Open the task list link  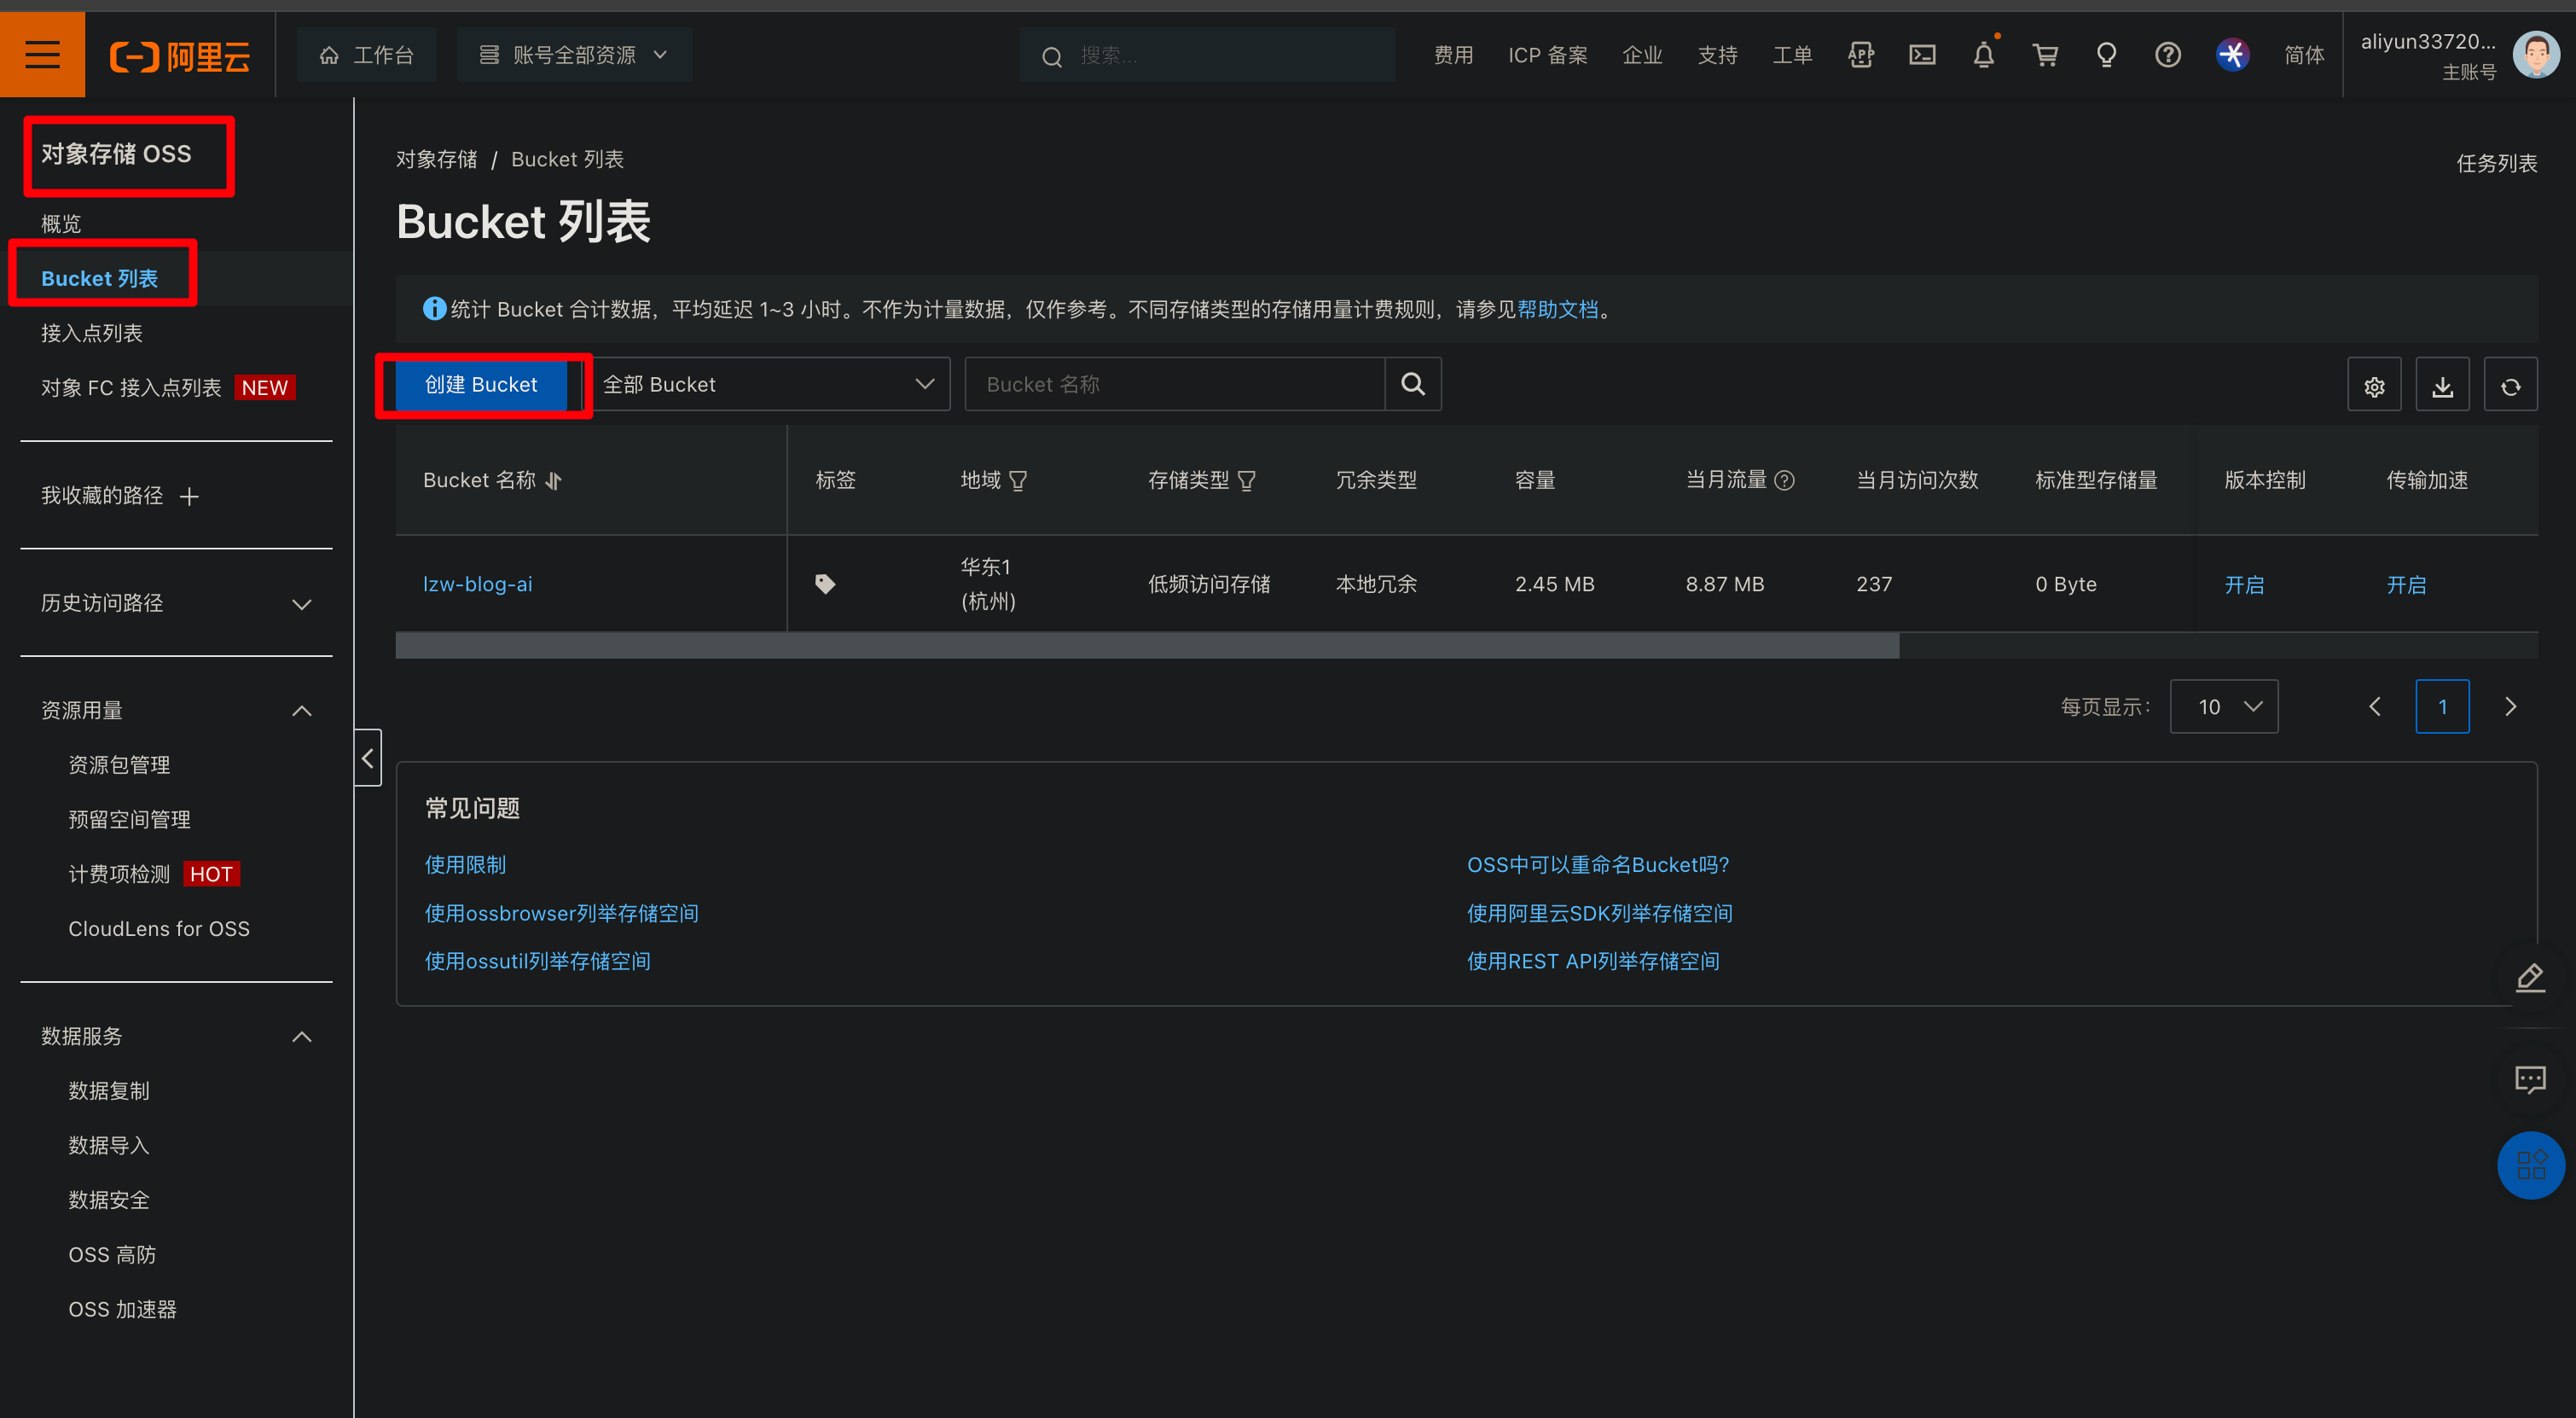[x=2496, y=163]
